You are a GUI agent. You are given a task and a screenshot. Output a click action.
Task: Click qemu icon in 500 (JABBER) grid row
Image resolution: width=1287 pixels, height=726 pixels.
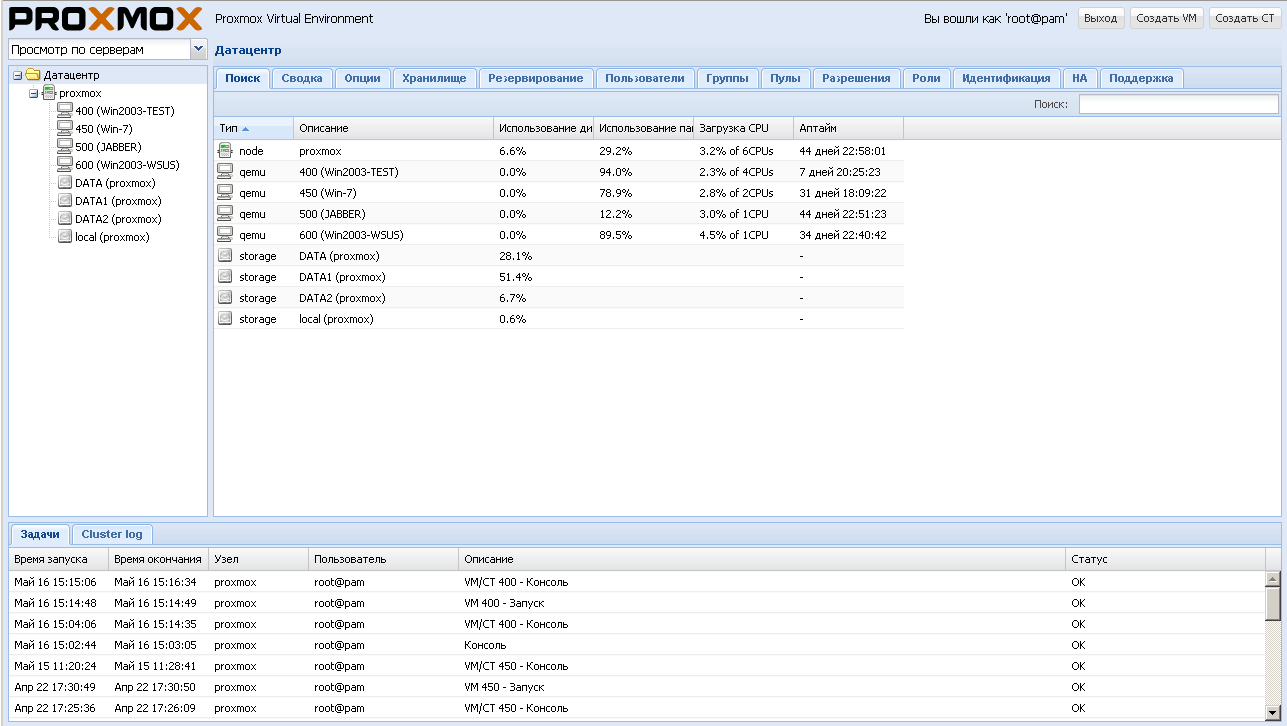[225, 213]
